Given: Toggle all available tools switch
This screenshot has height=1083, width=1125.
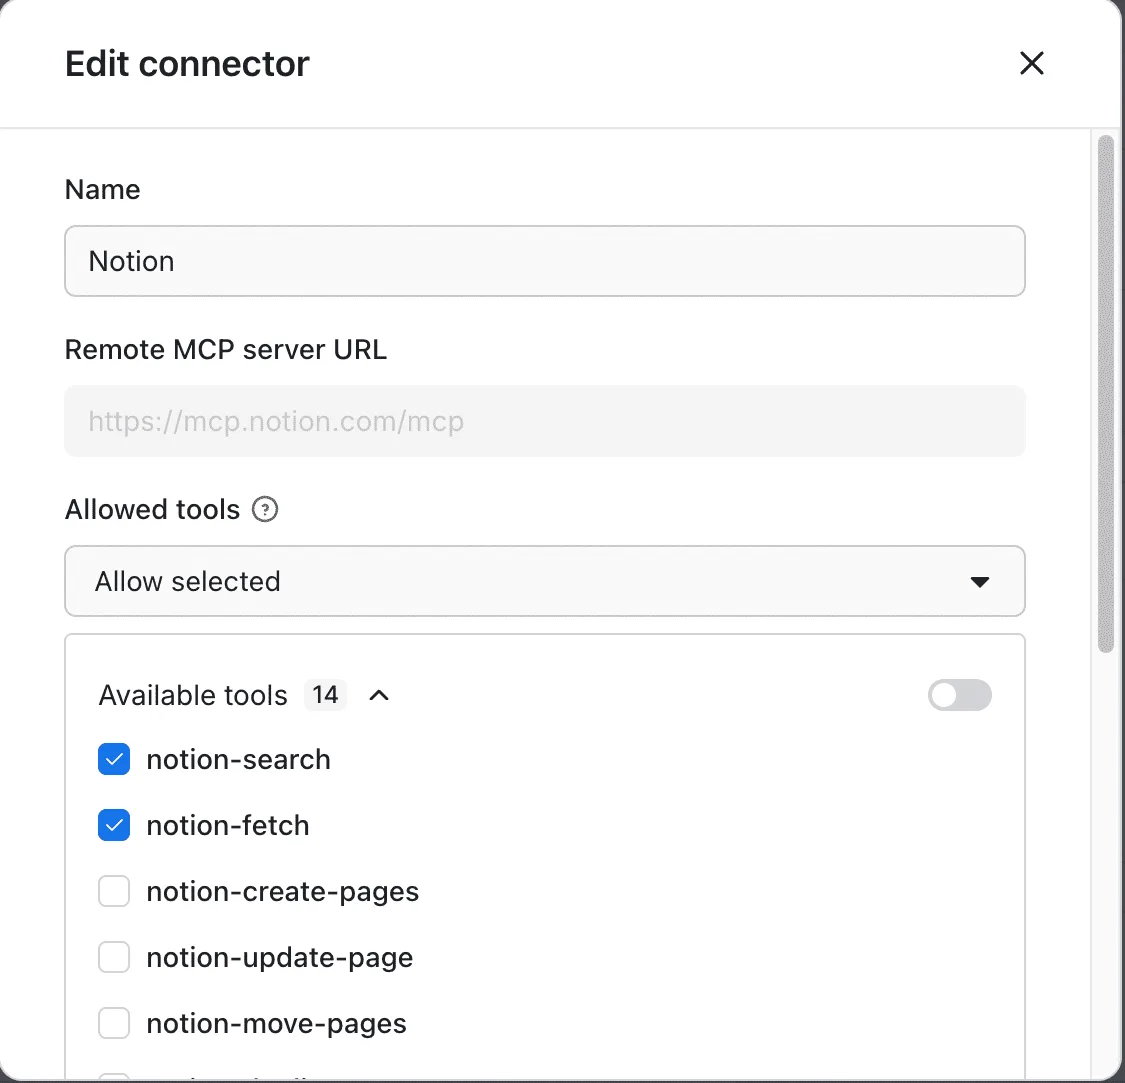Looking at the screenshot, I should coord(959,695).
